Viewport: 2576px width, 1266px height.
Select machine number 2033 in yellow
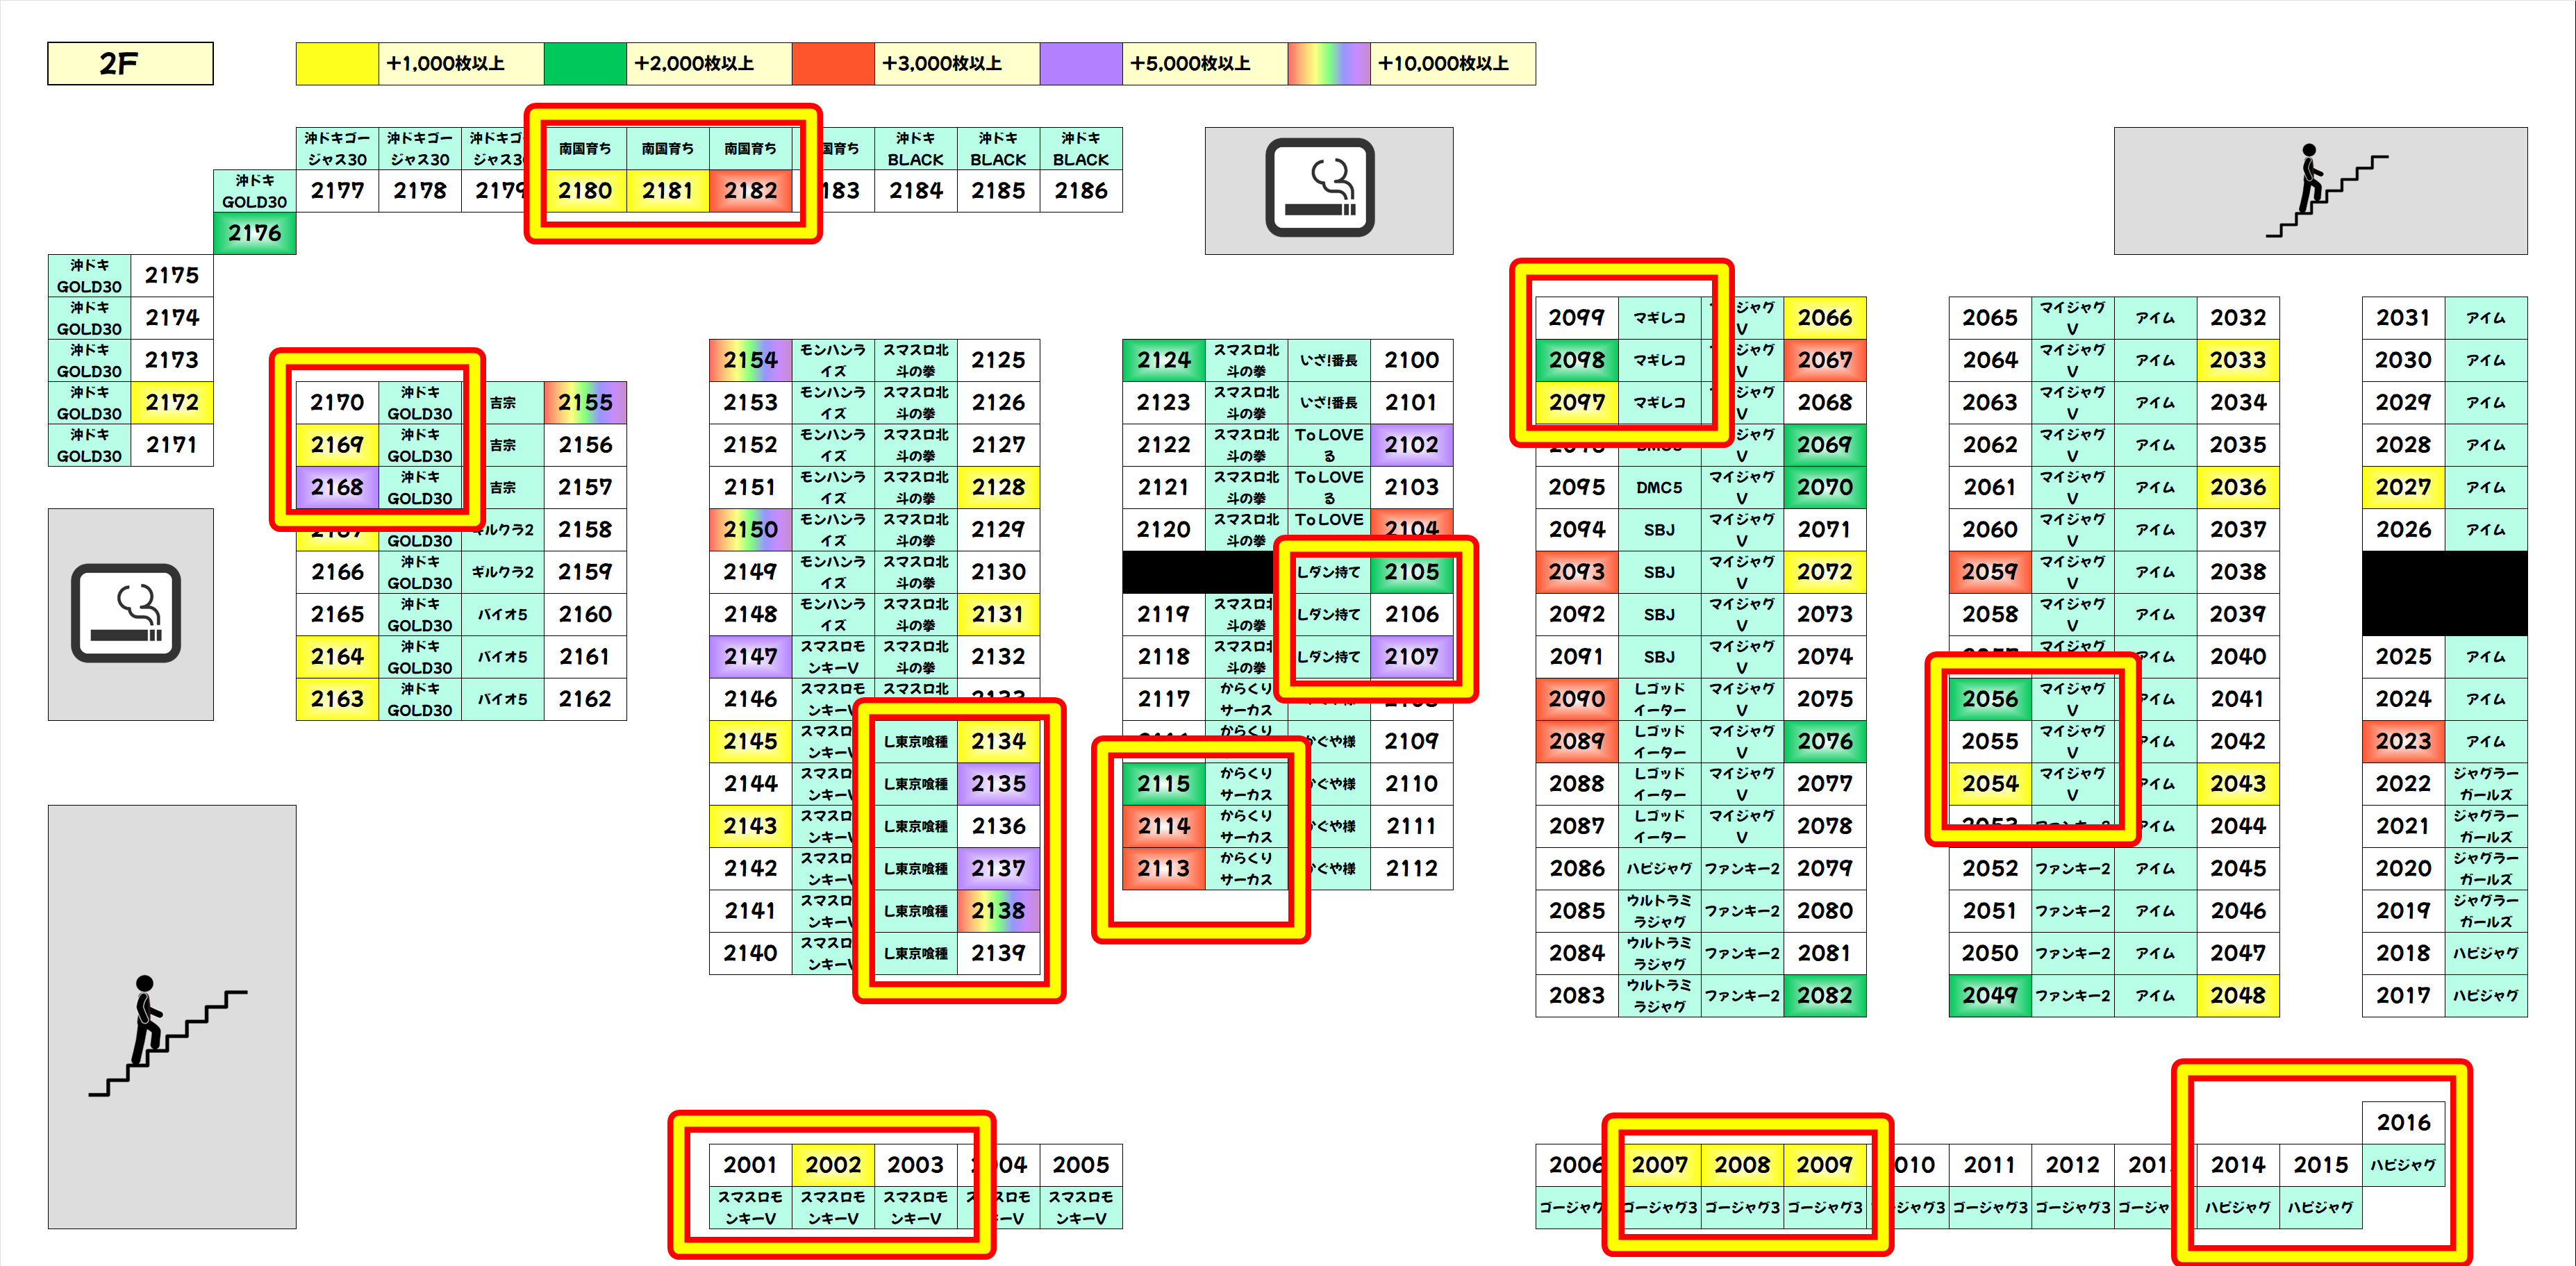coord(2238,360)
